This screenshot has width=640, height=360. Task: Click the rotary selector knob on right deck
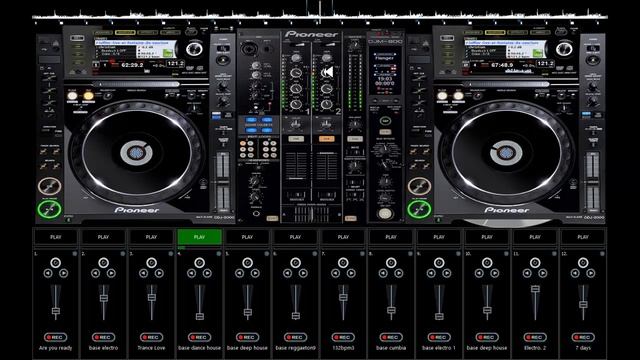pos(564,49)
